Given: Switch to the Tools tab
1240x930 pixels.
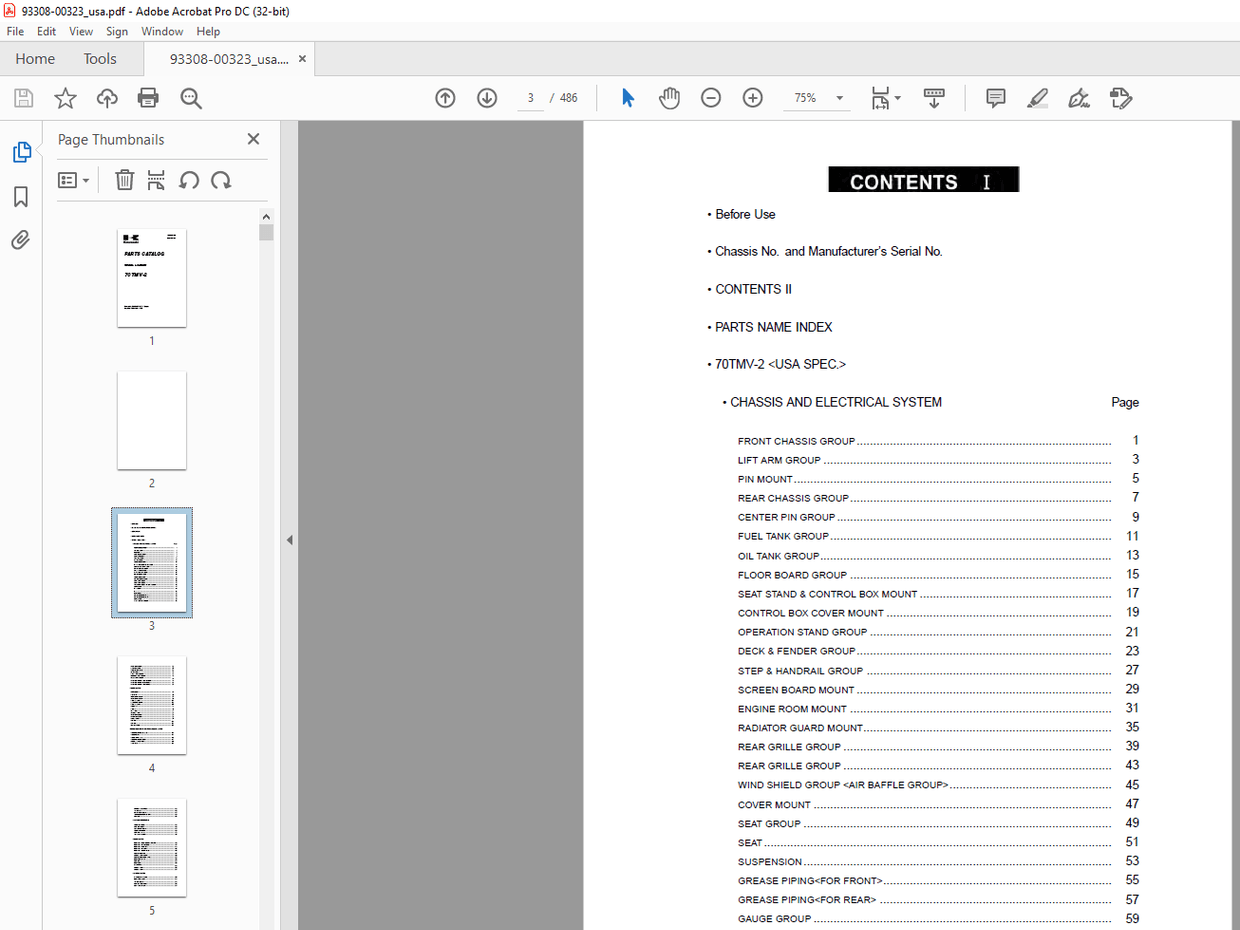Looking at the screenshot, I should (99, 58).
